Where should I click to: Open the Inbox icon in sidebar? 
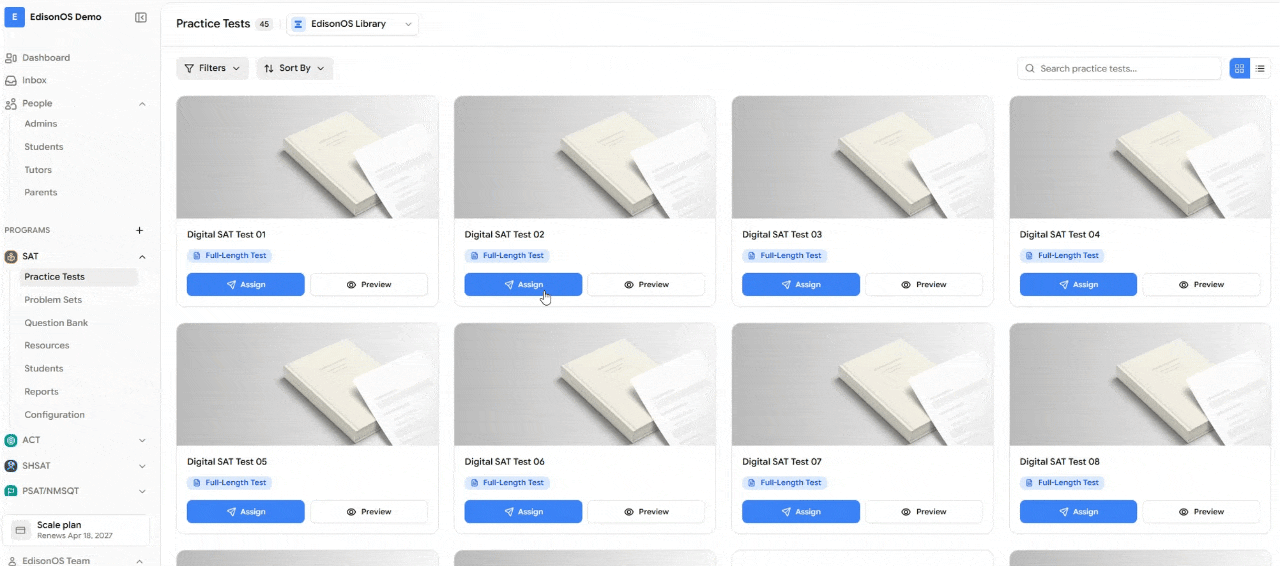click(11, 80)
